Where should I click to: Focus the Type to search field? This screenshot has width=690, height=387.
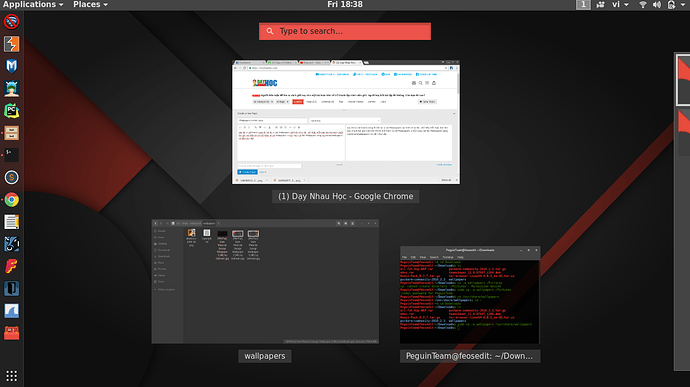(345, 31)
